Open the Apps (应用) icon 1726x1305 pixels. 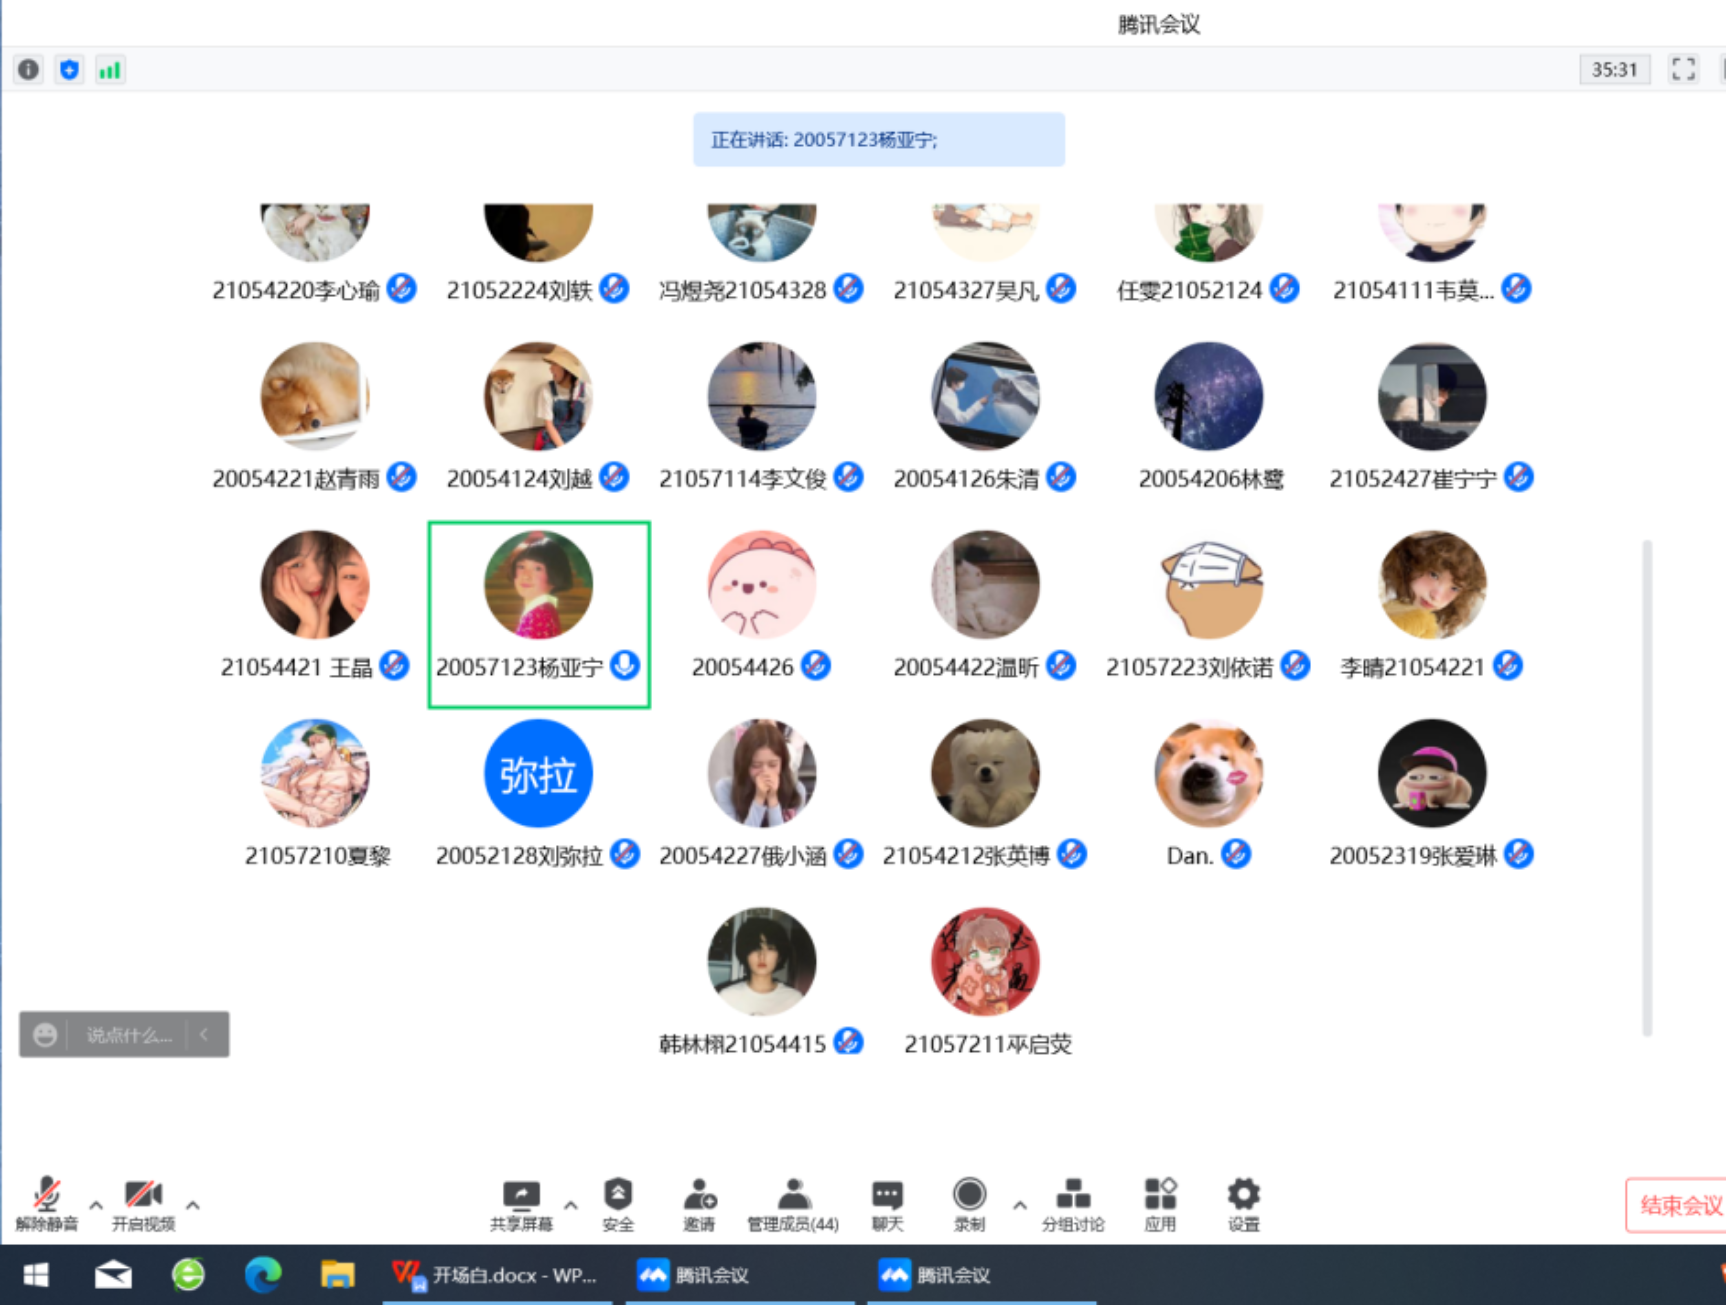click(1160, 1203)
